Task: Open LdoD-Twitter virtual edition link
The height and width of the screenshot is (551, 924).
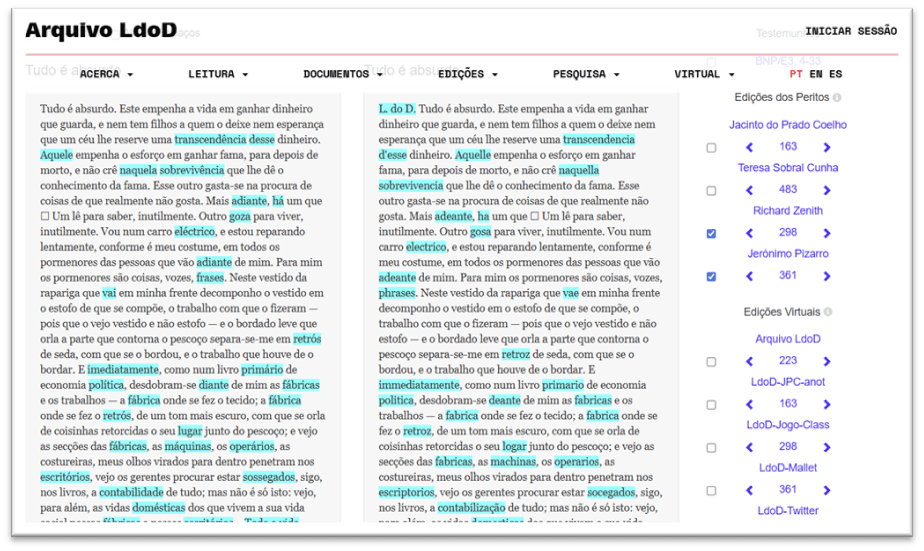Action: 788,511
